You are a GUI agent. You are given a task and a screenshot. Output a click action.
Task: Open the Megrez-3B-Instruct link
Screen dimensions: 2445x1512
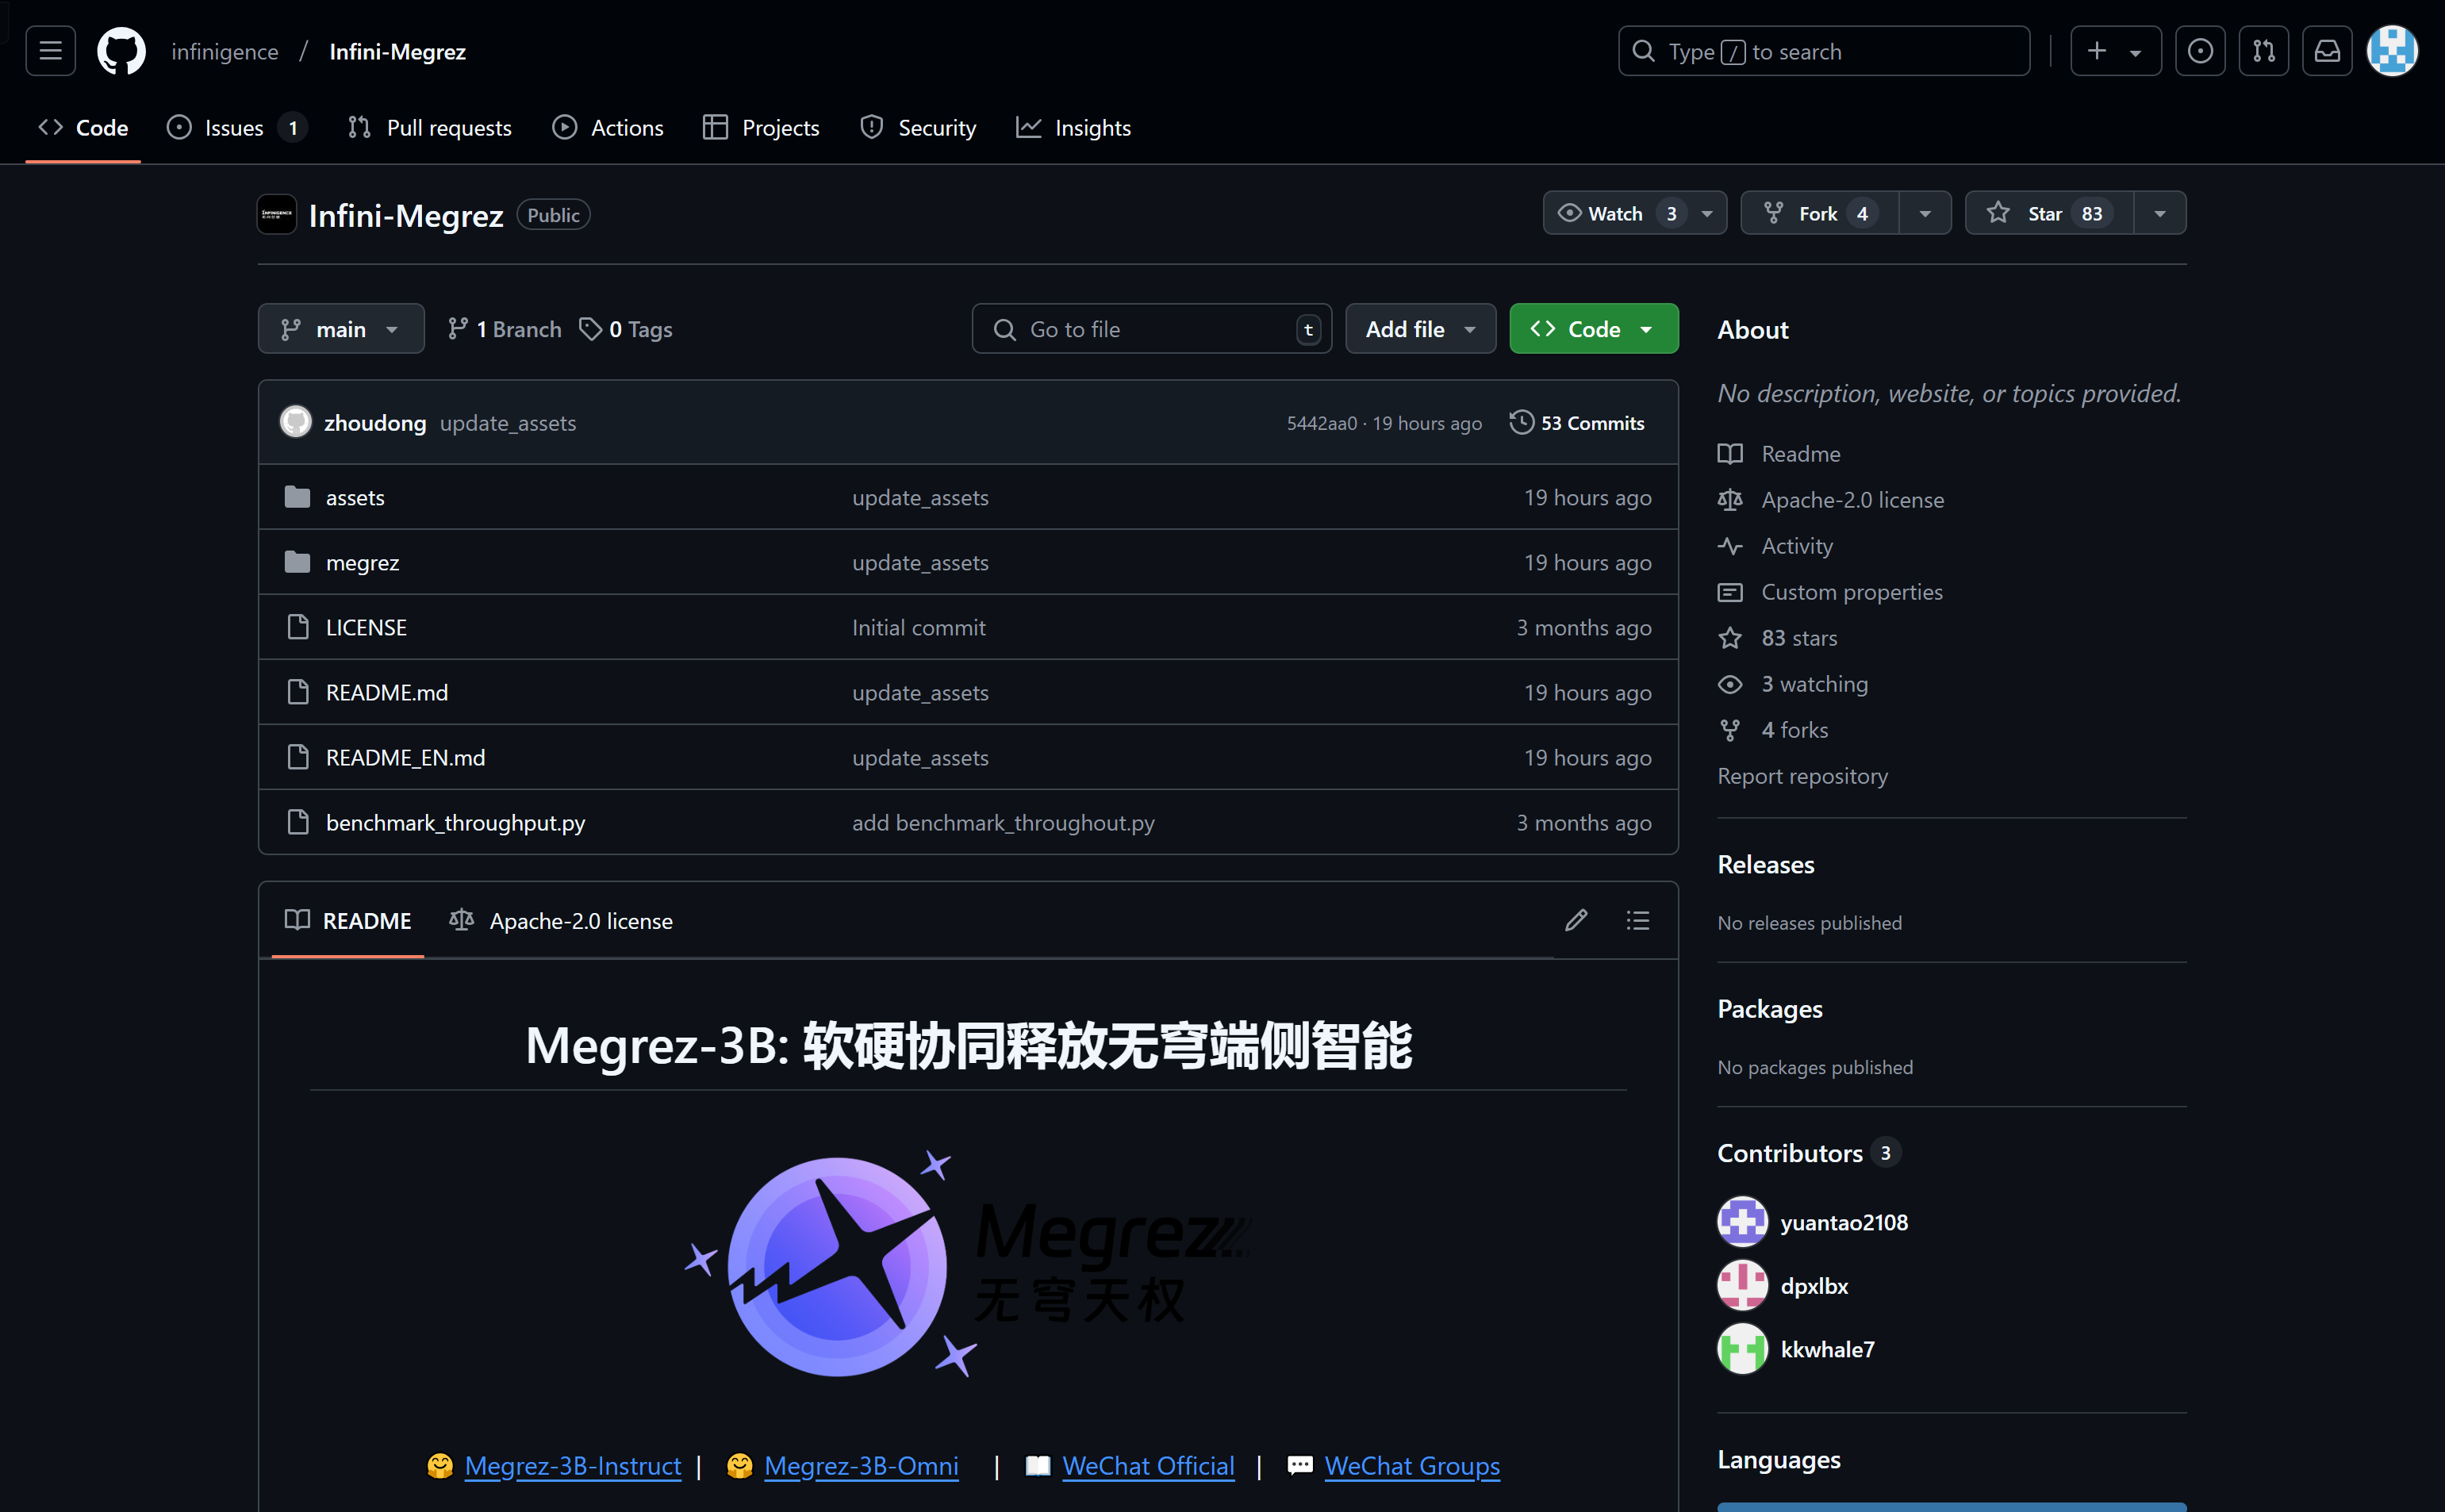[x=572, y=1466]
